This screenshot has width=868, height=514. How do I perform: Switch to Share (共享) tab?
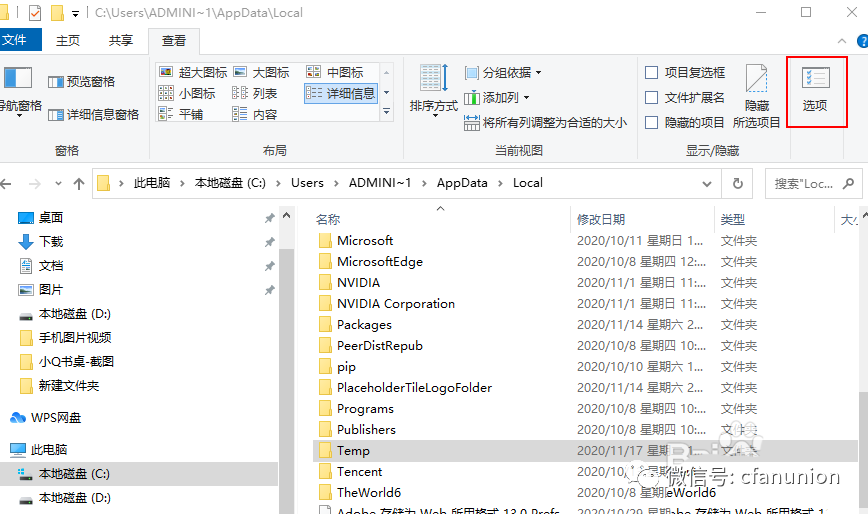pyautogui.click(x=121, y=40)
